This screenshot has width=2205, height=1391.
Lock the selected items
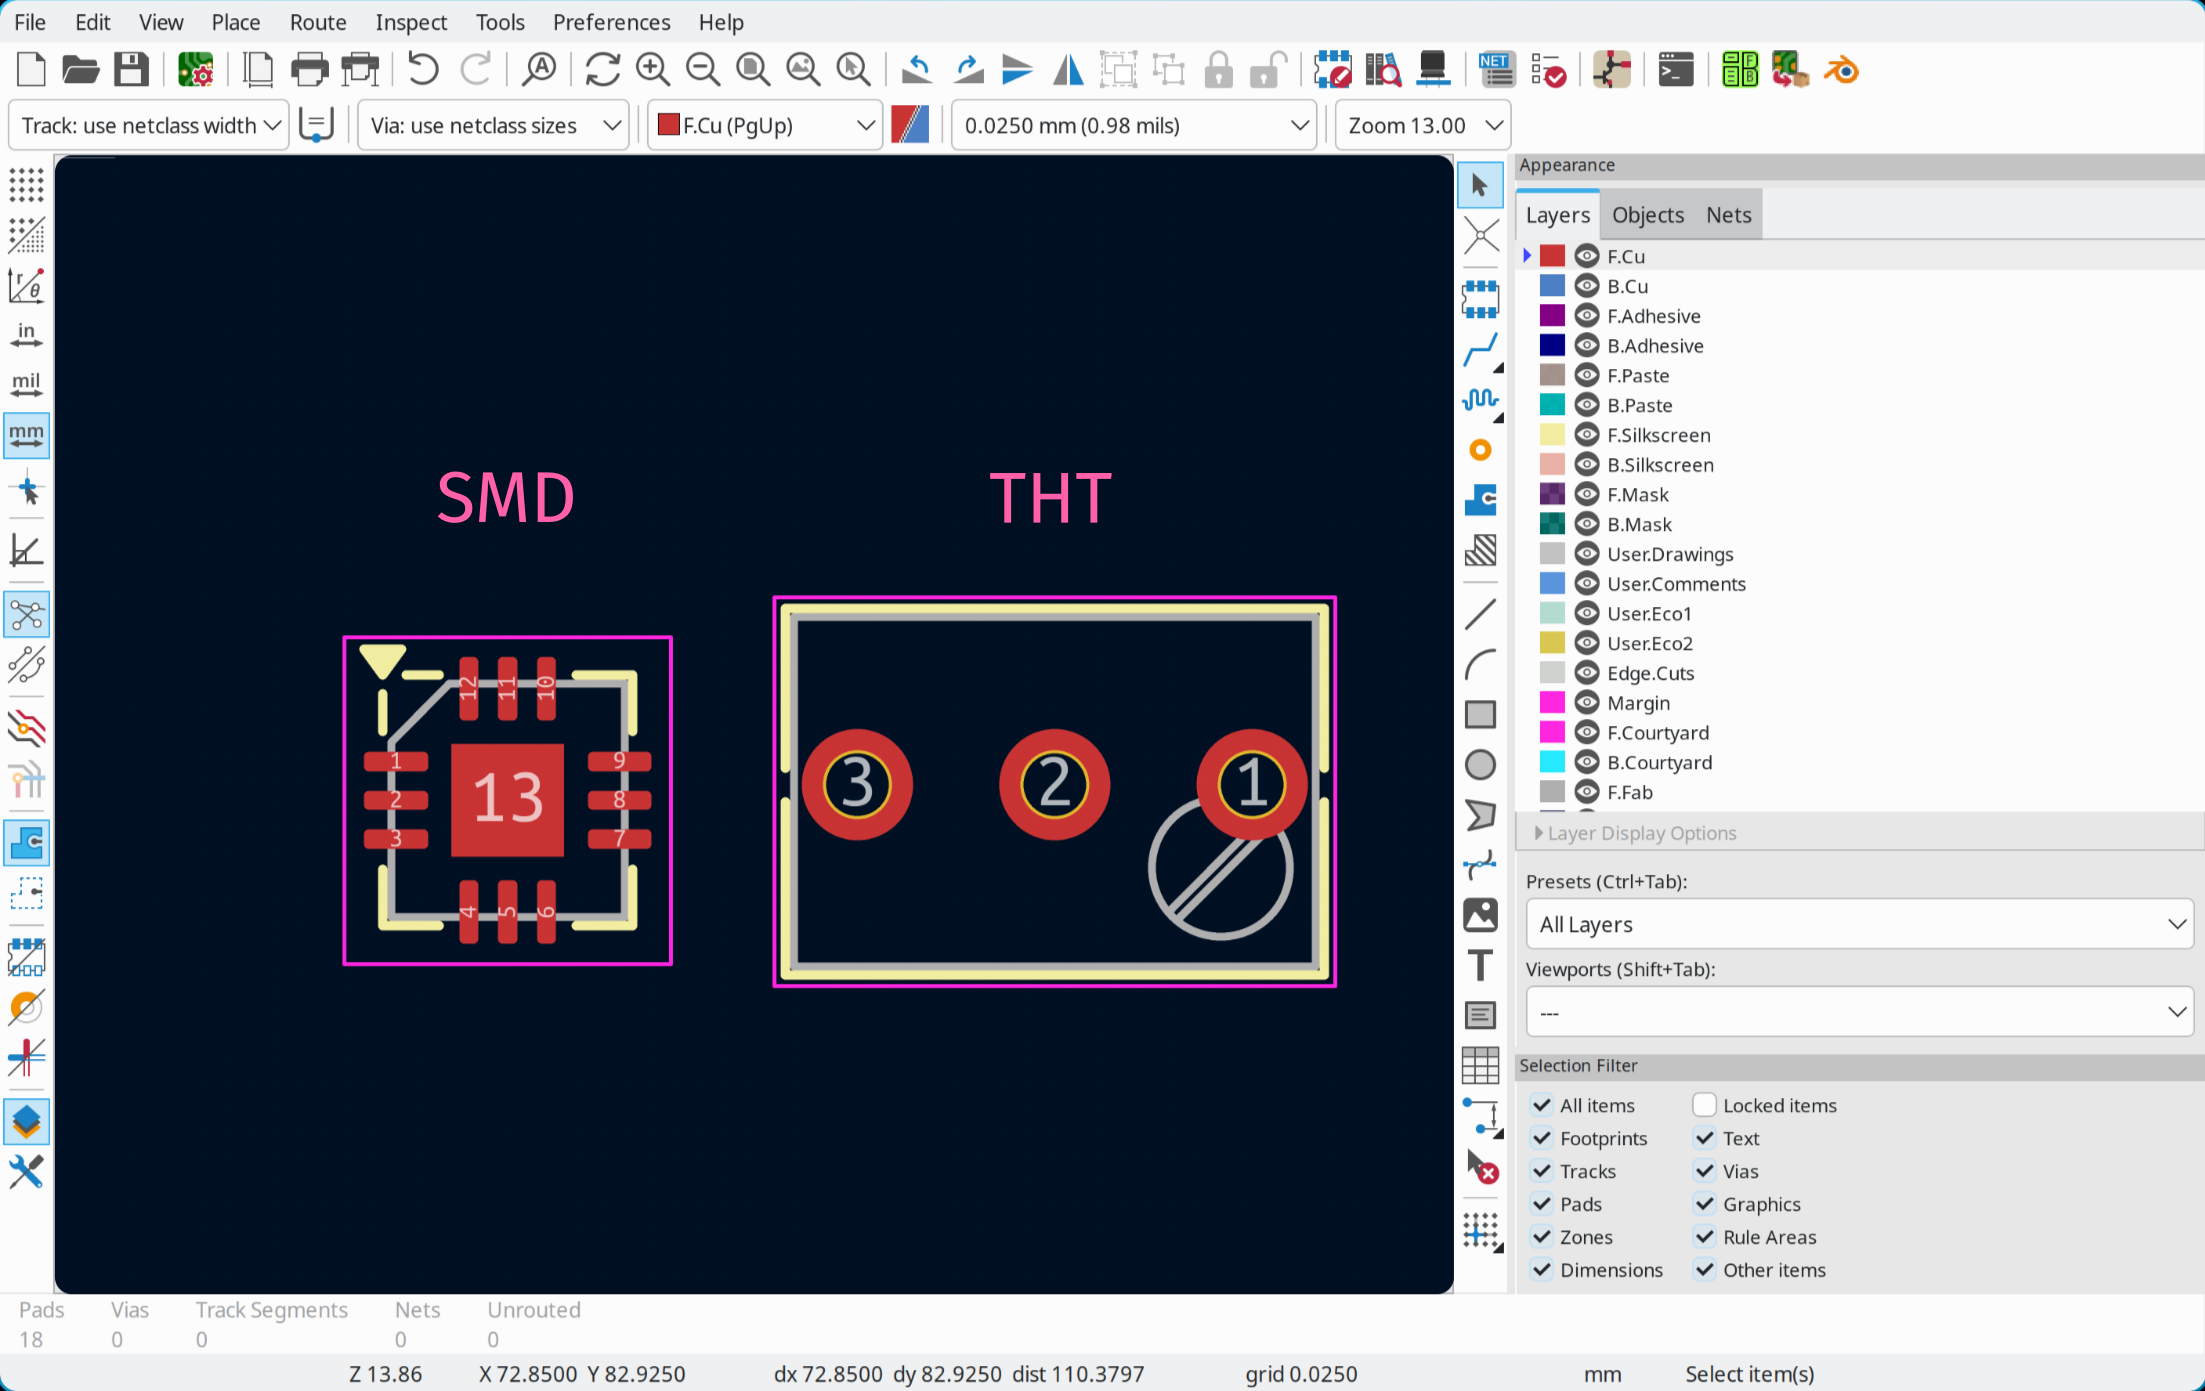pos(1218,70)
